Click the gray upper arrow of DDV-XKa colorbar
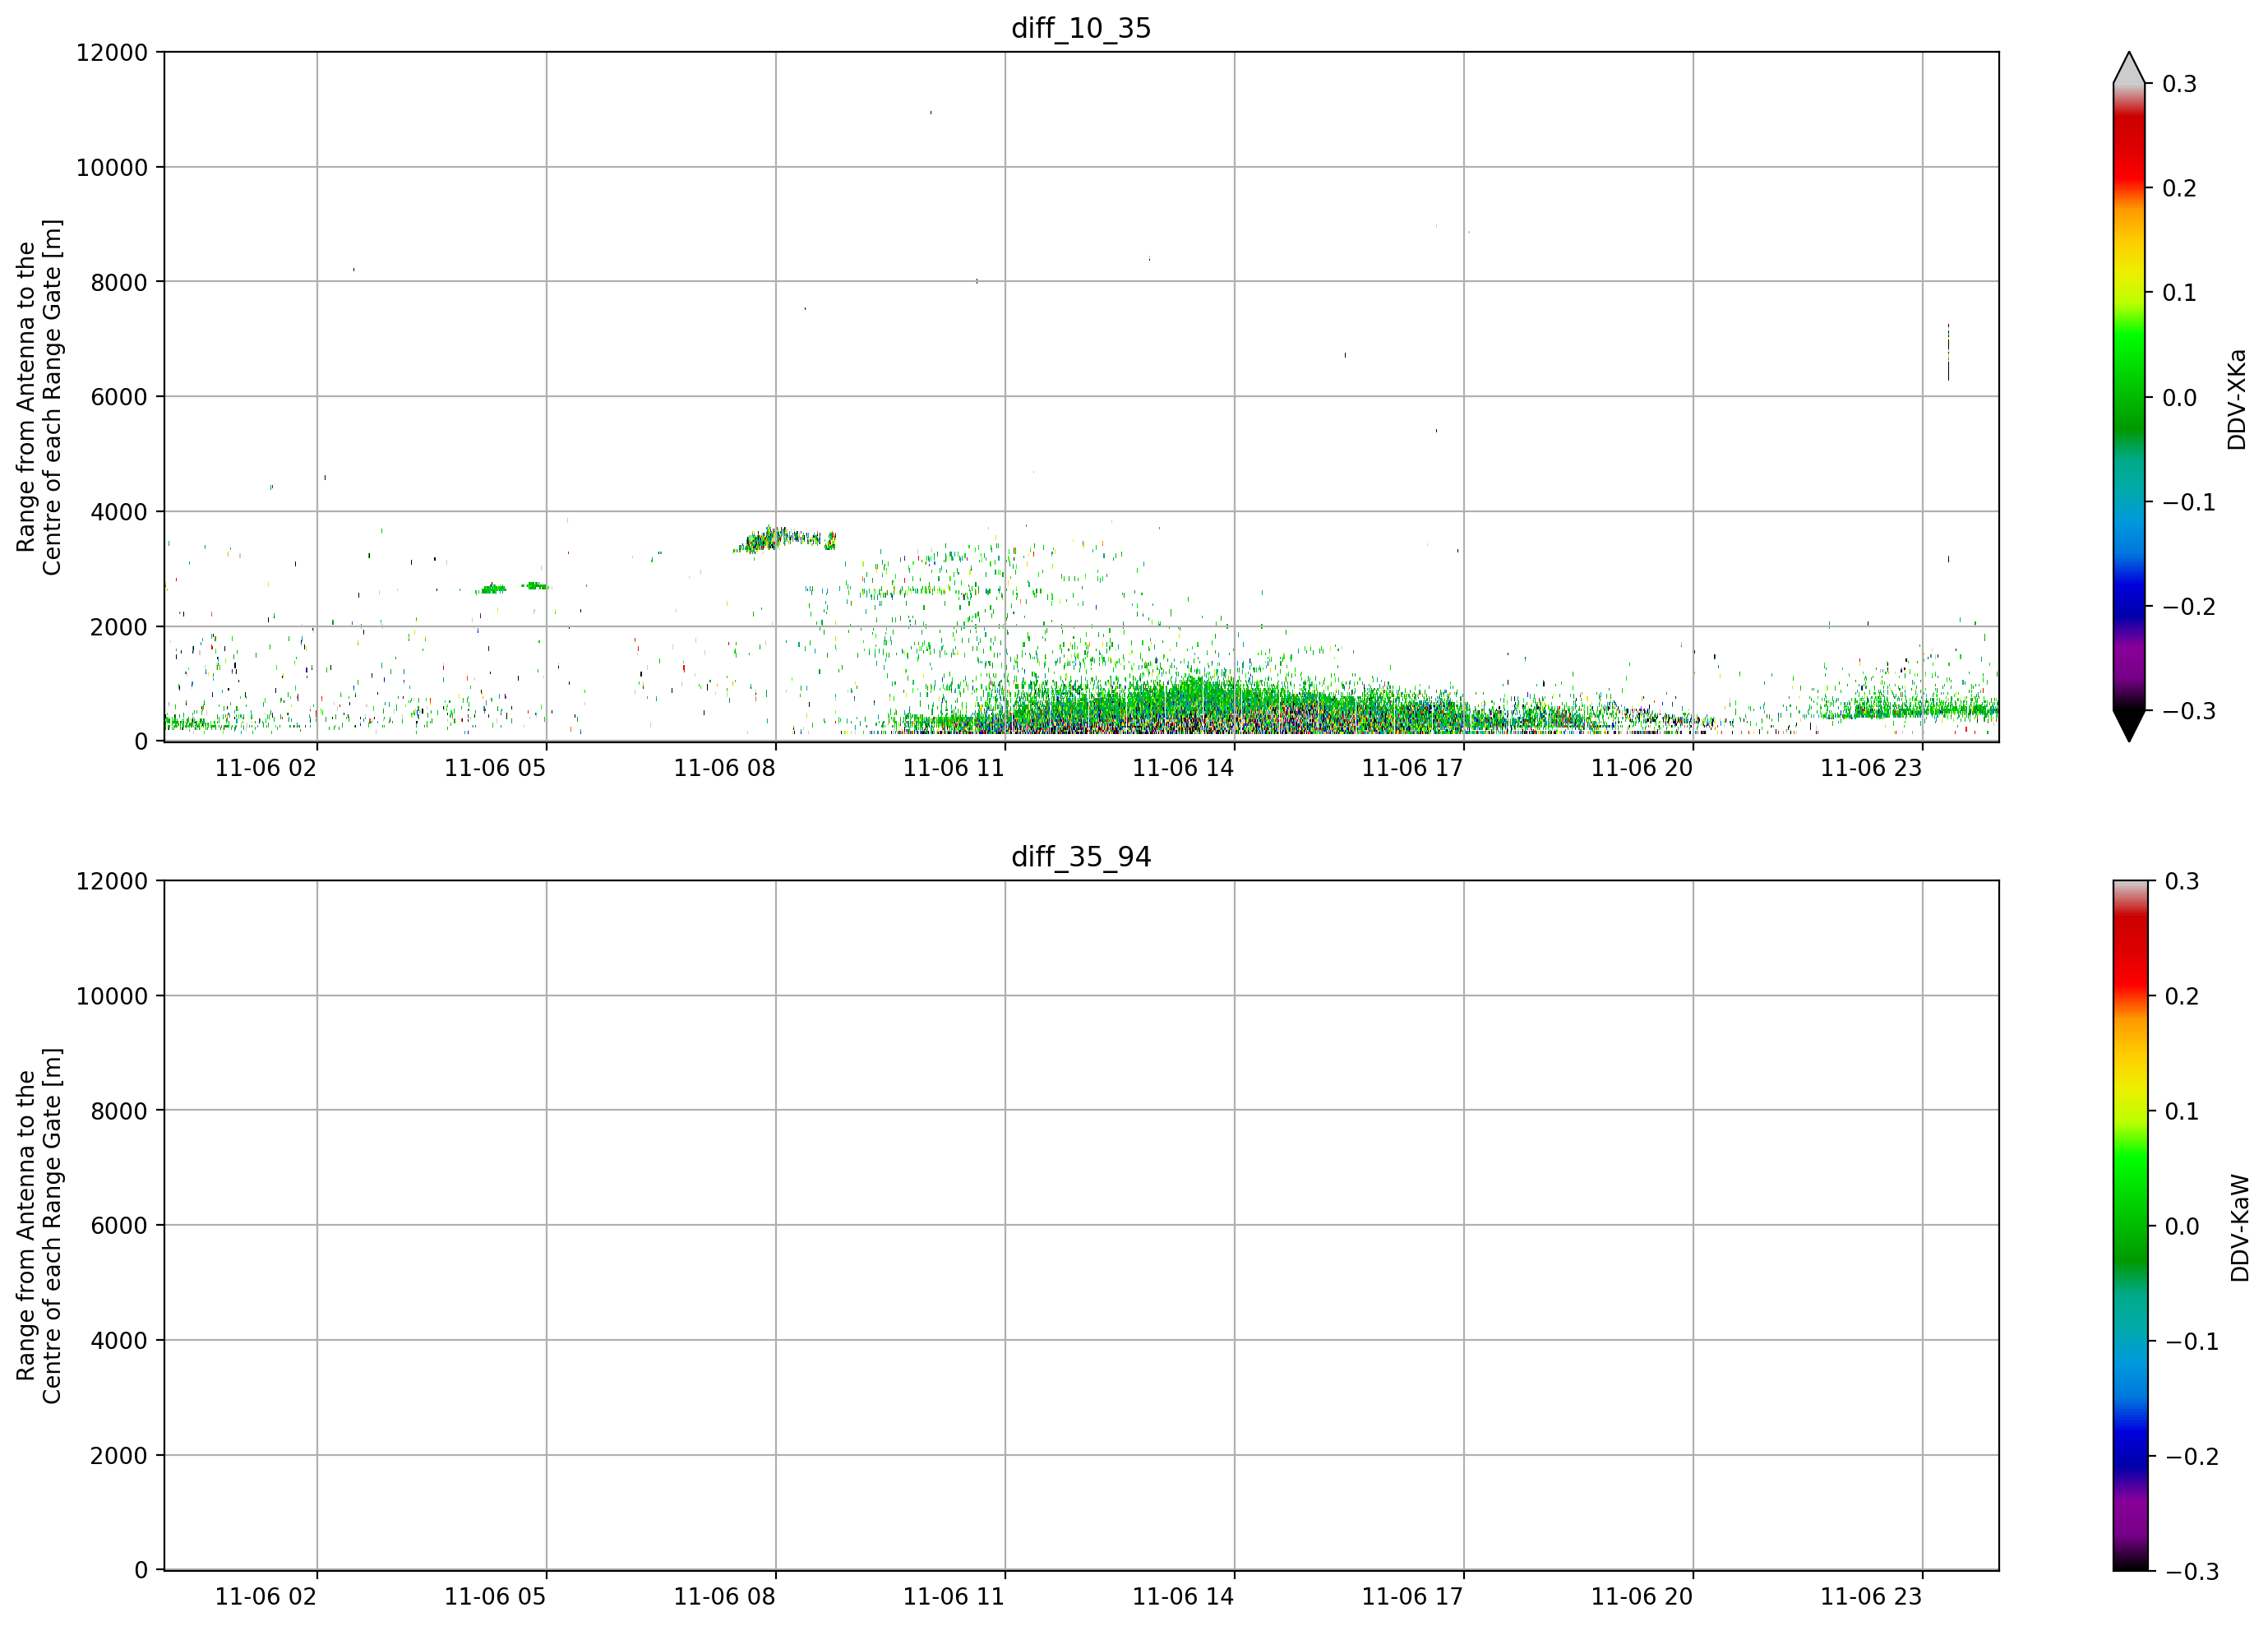The width and height of the screenshot is (2268, 1626). click(2129, 68)
